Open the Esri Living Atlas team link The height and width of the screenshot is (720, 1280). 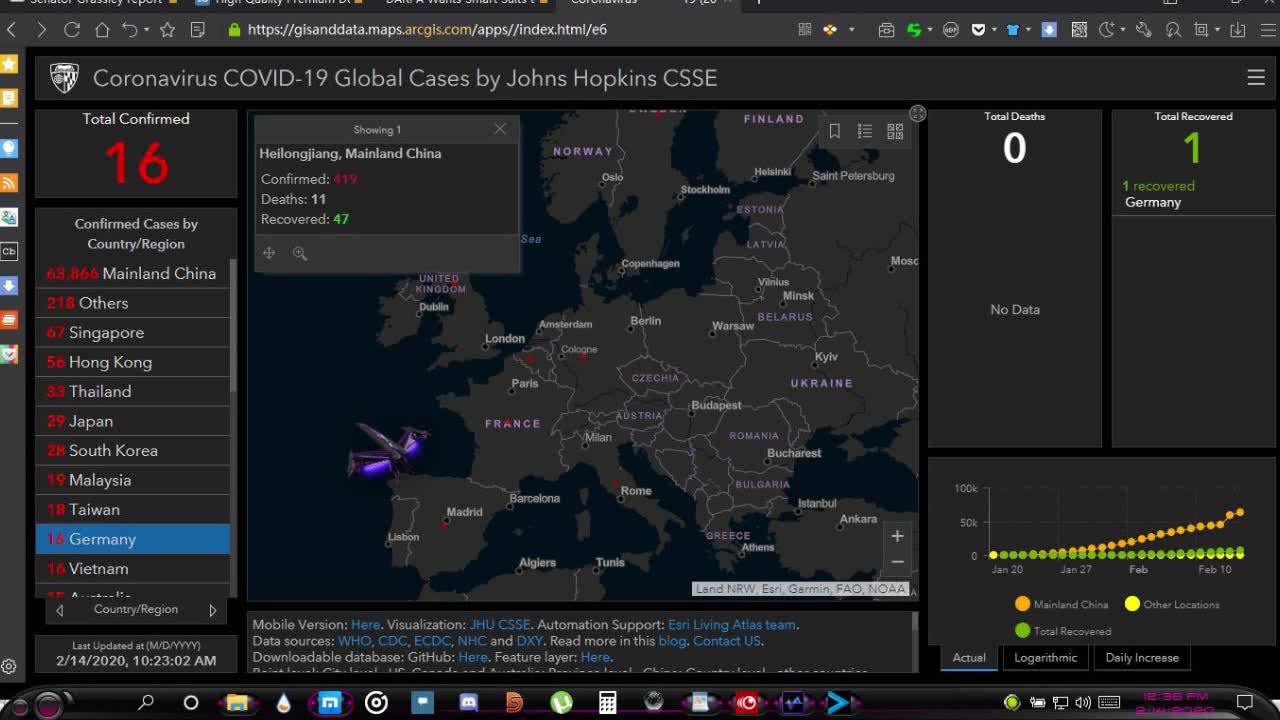click(732, 625)
